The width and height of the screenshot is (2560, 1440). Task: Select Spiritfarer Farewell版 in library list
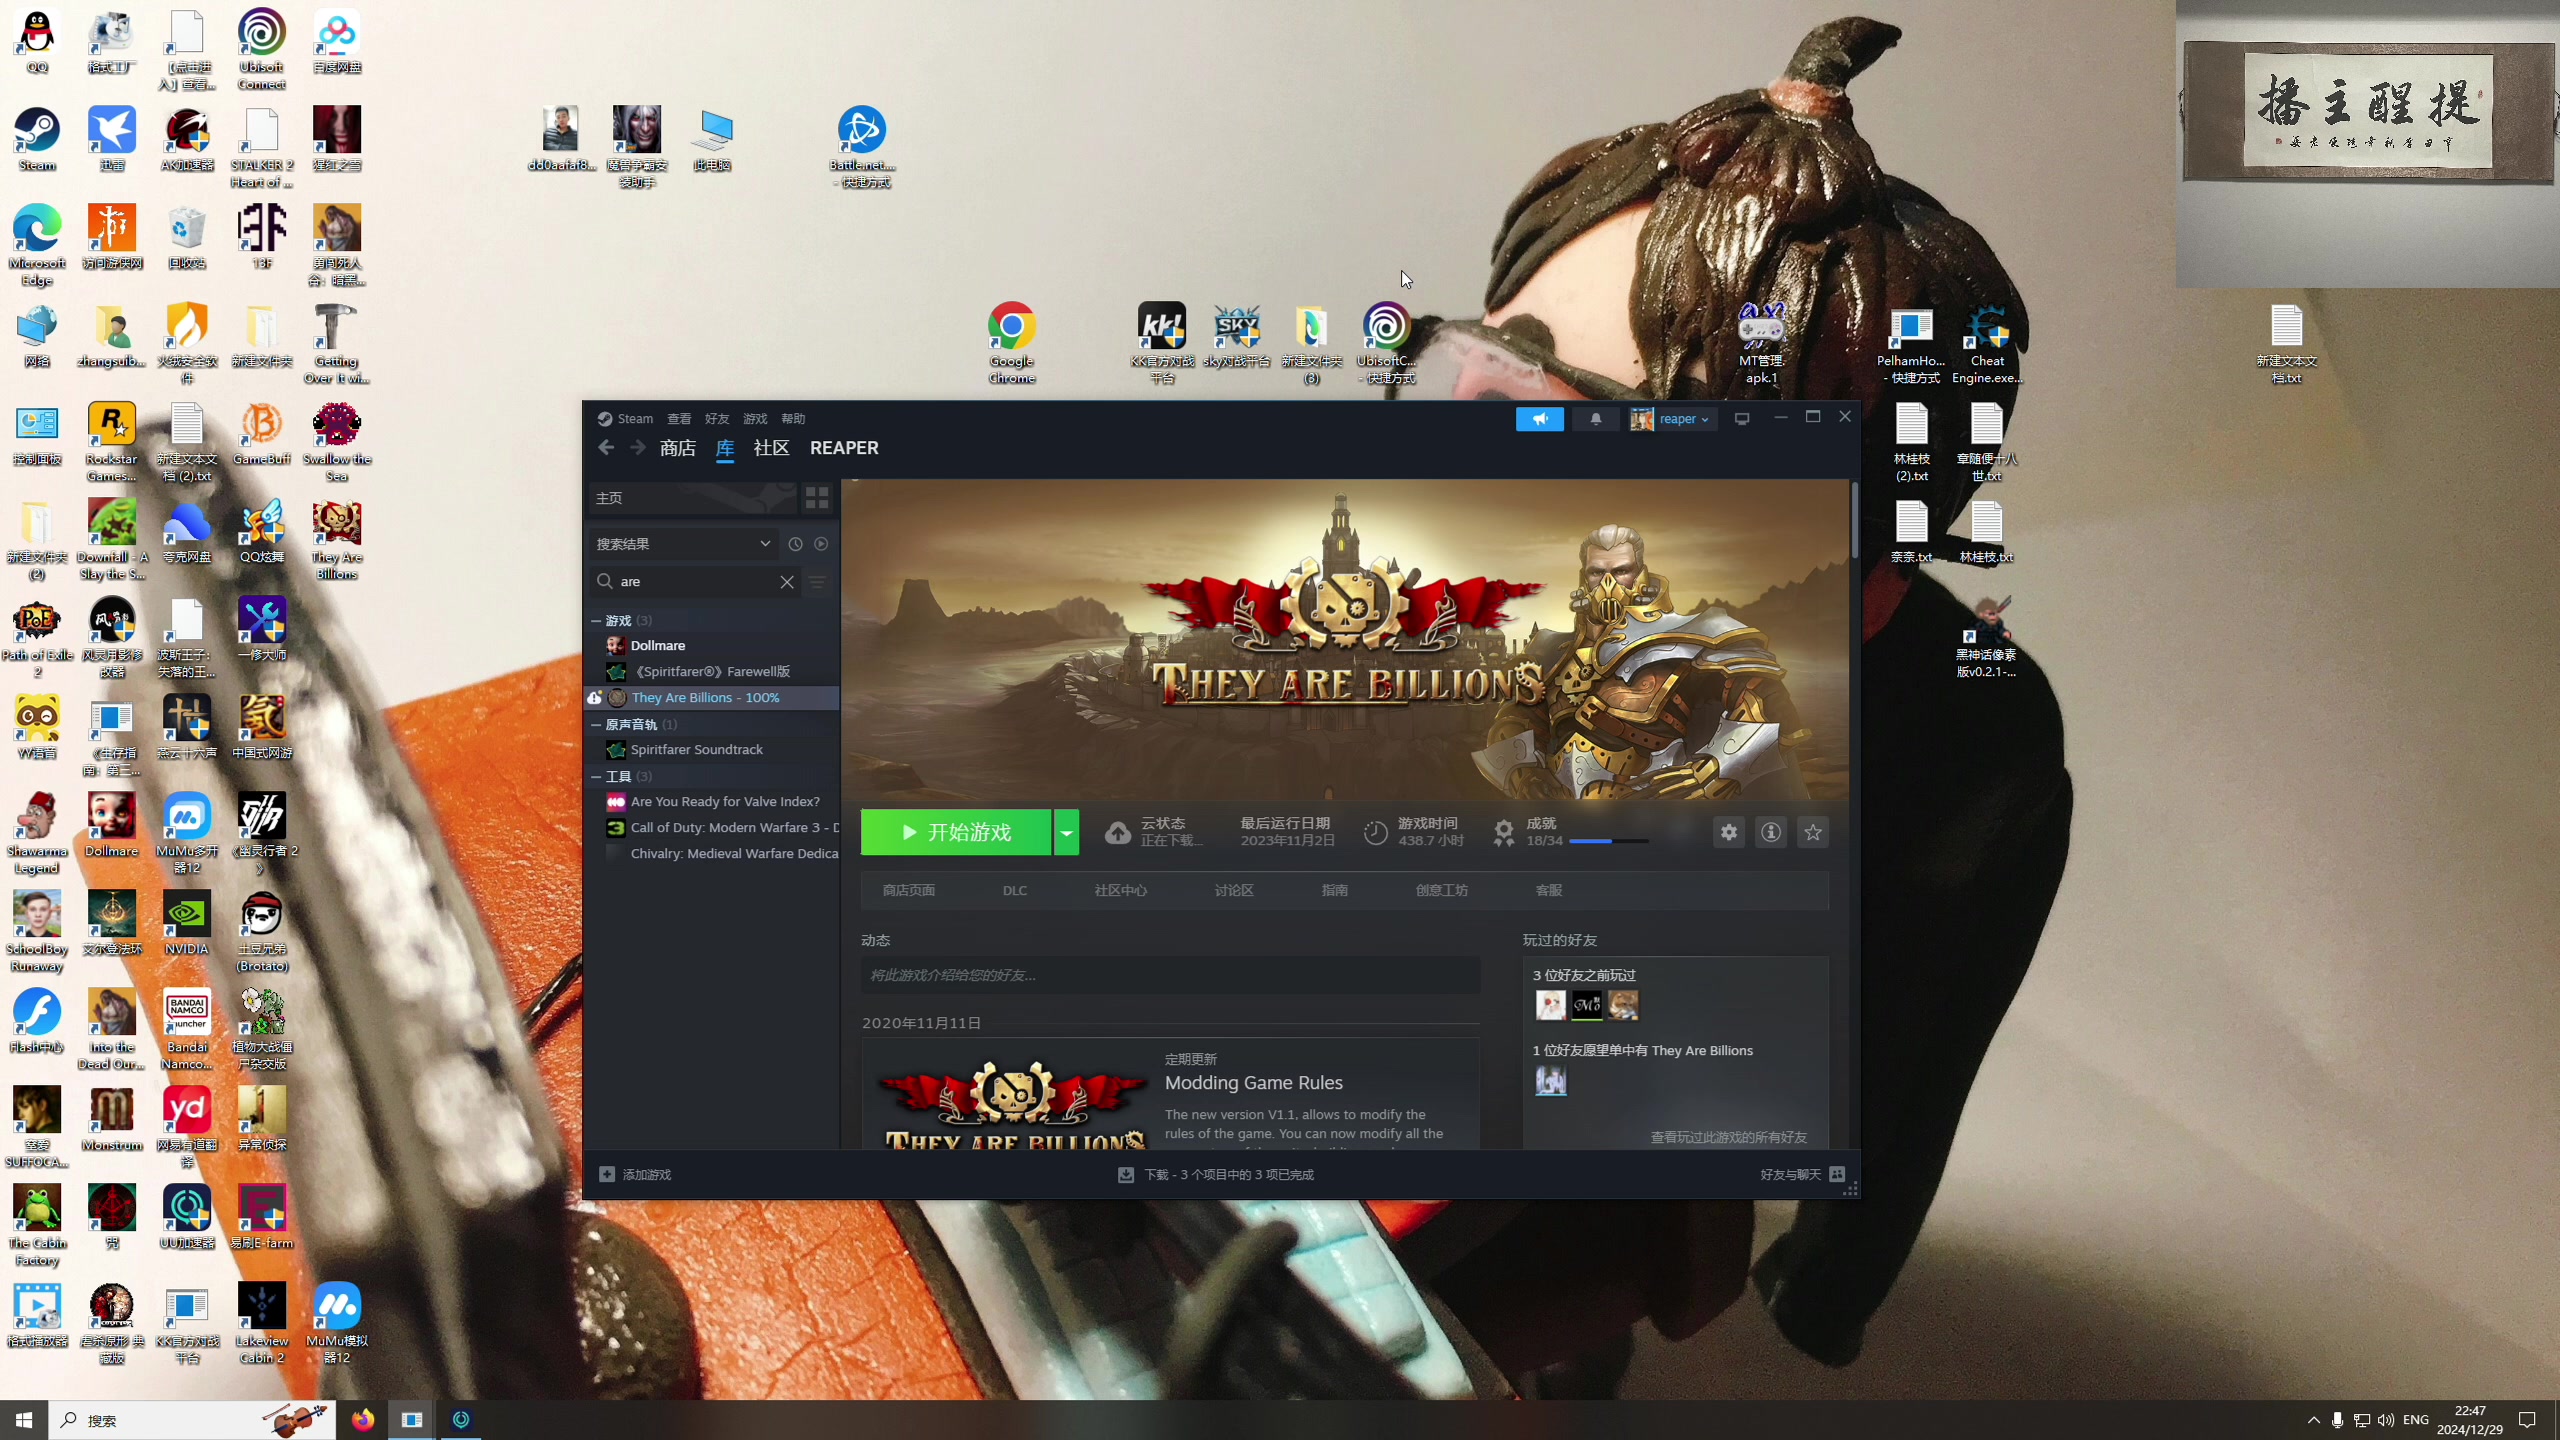pos(712,672)
